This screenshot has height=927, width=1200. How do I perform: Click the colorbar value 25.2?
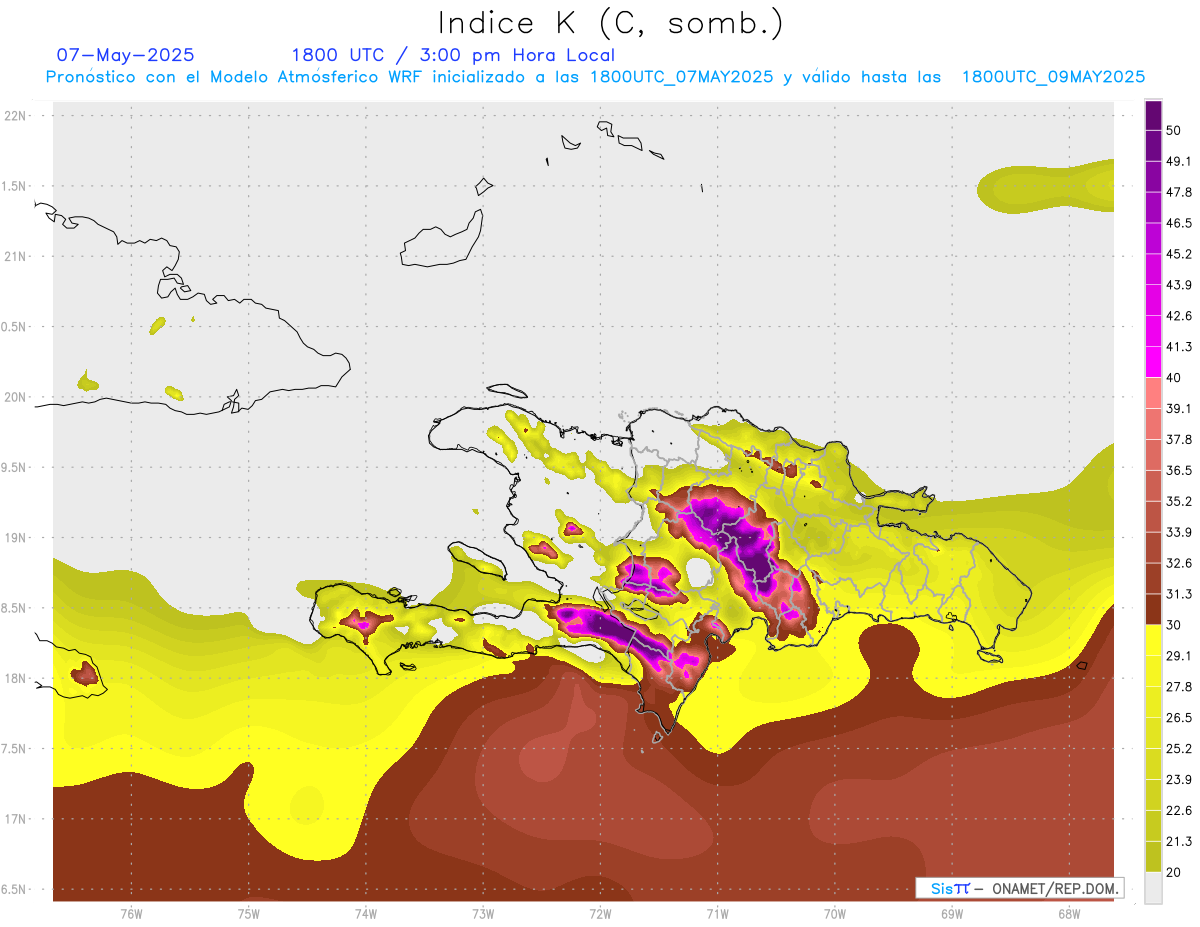coord(1178,749)
